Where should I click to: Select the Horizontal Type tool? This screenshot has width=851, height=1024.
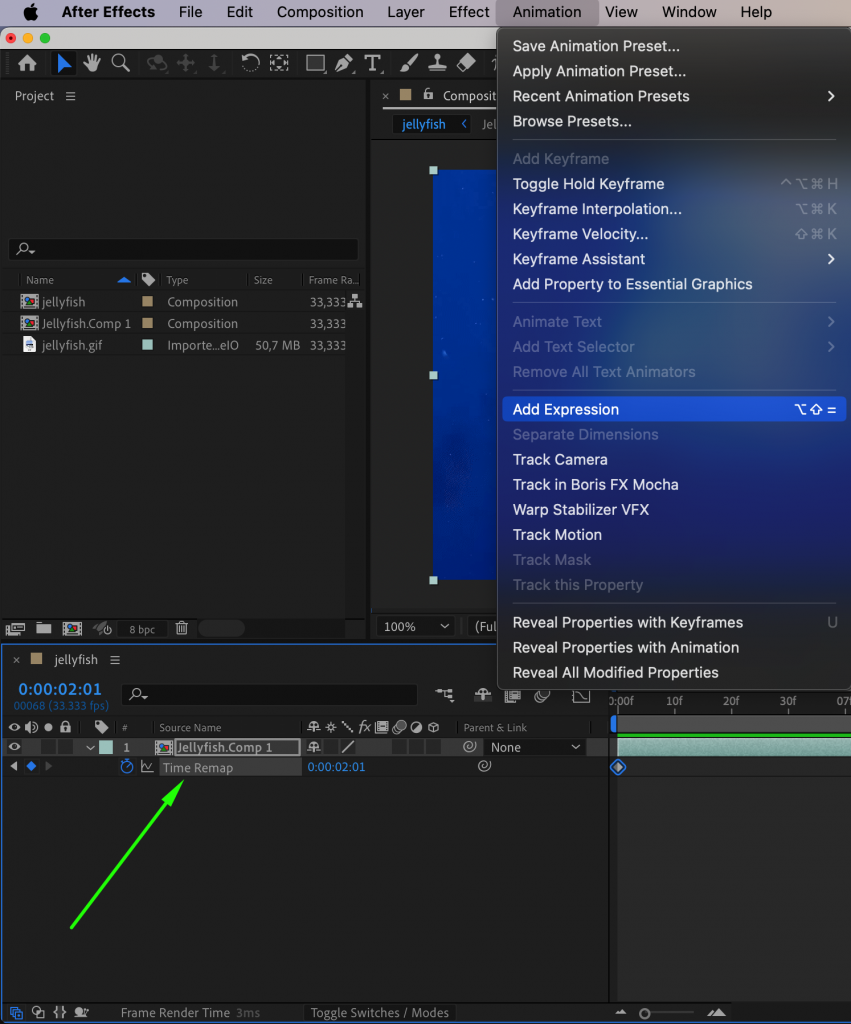coord(373,63)
